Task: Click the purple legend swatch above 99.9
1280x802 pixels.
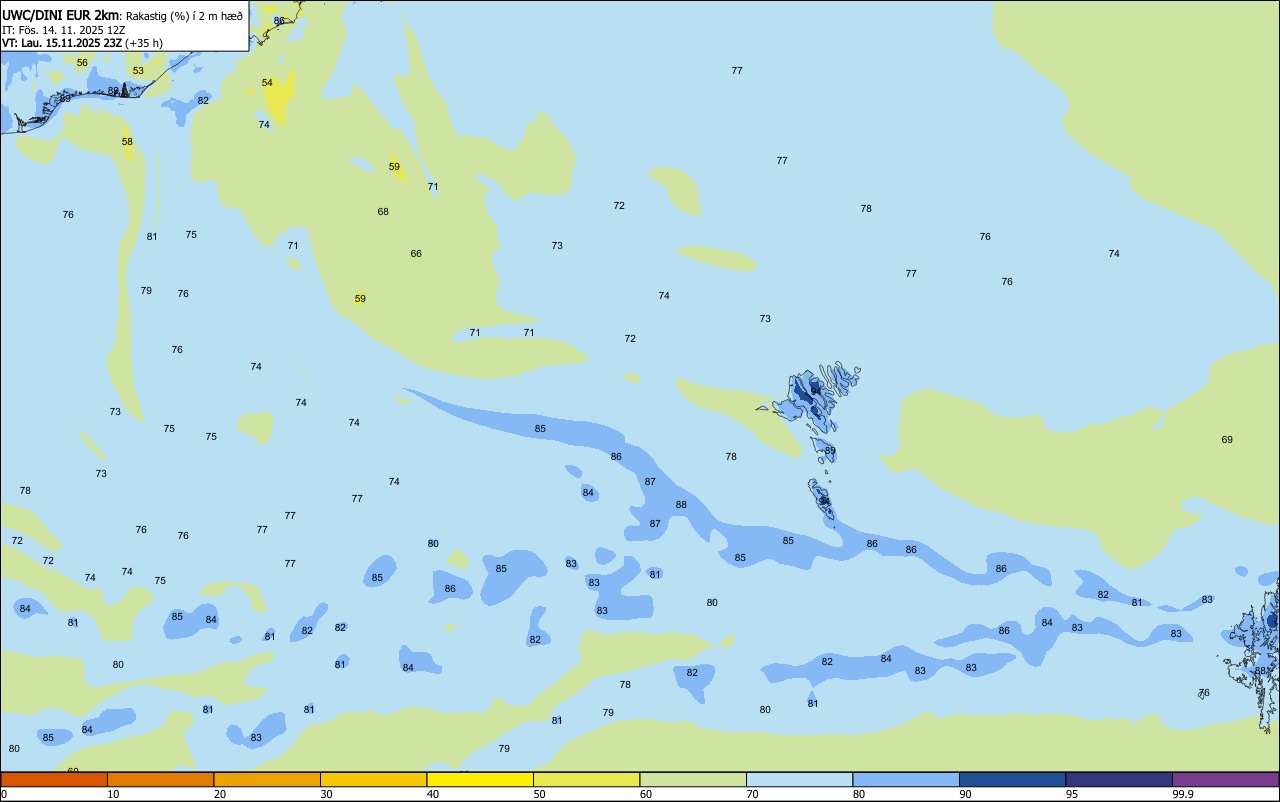Action: [x=1225, y=779]
